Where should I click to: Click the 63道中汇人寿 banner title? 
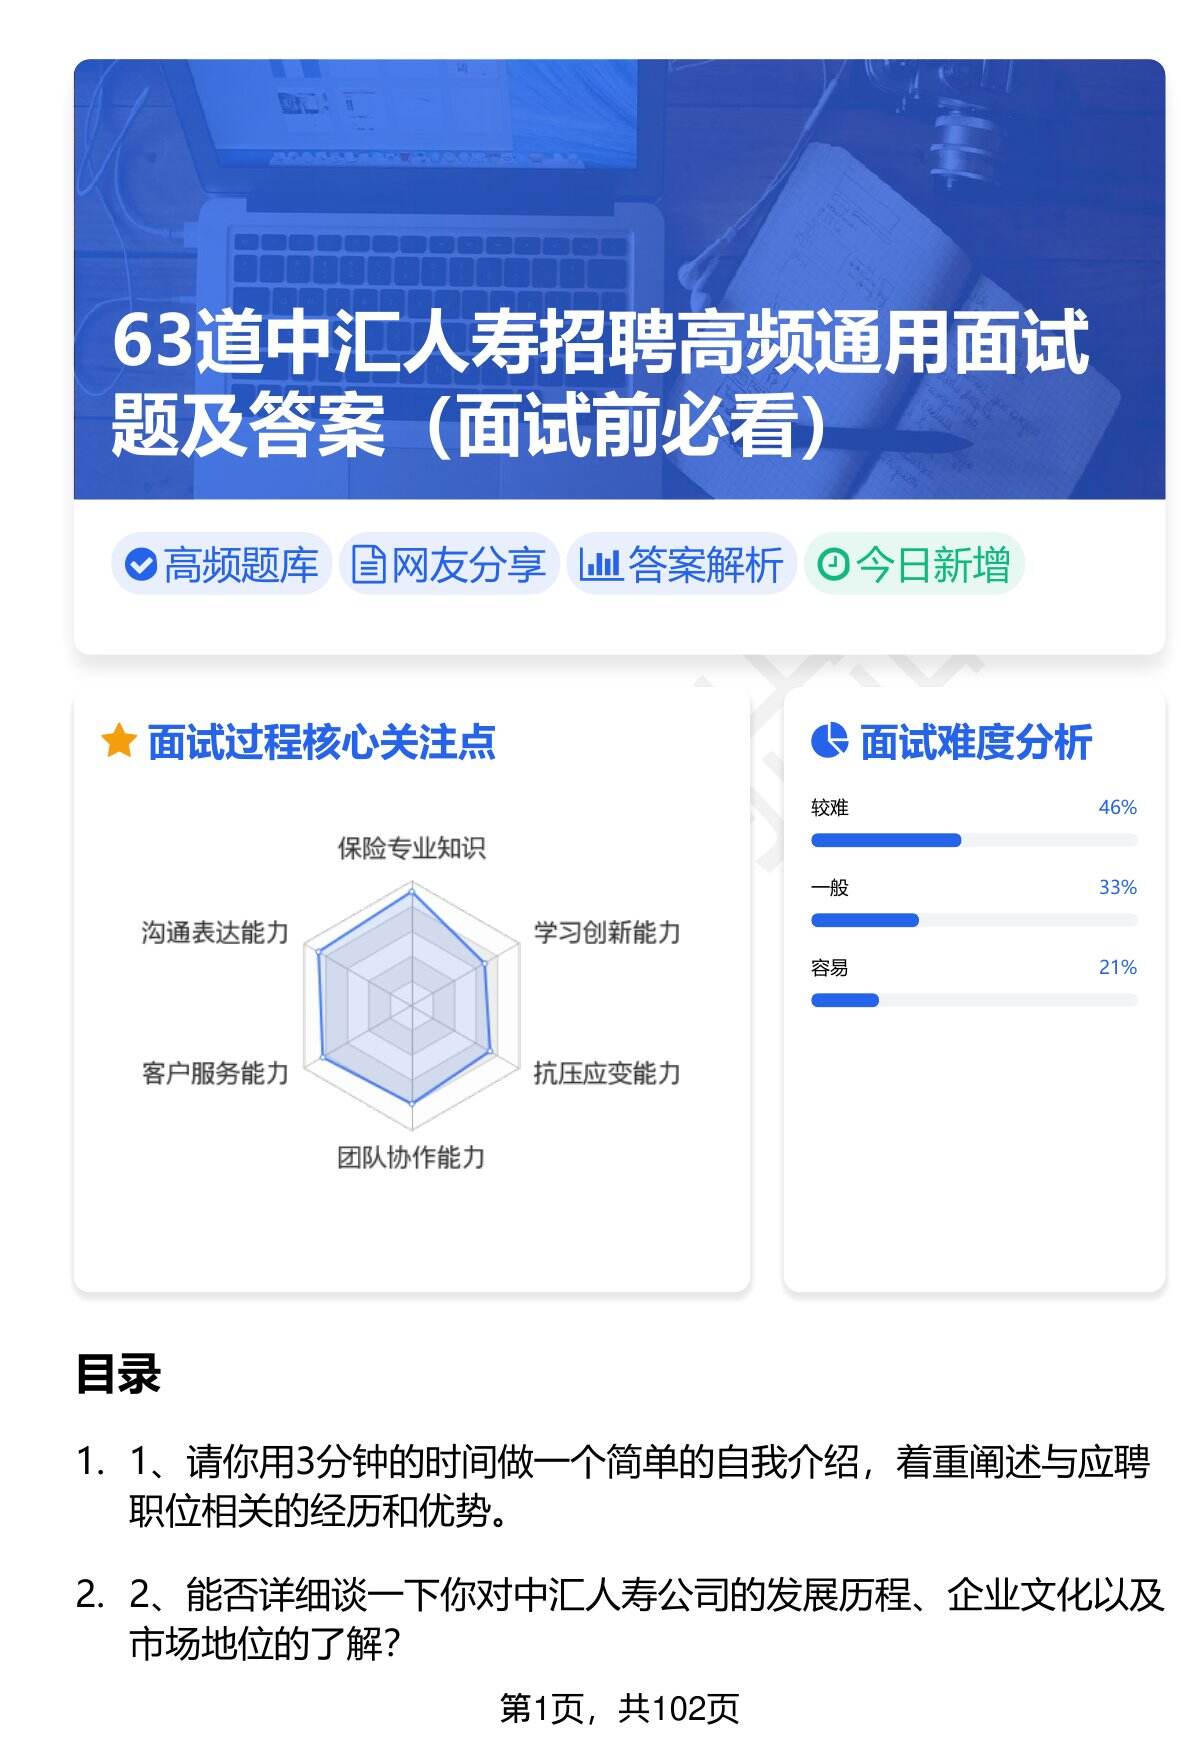600,384
